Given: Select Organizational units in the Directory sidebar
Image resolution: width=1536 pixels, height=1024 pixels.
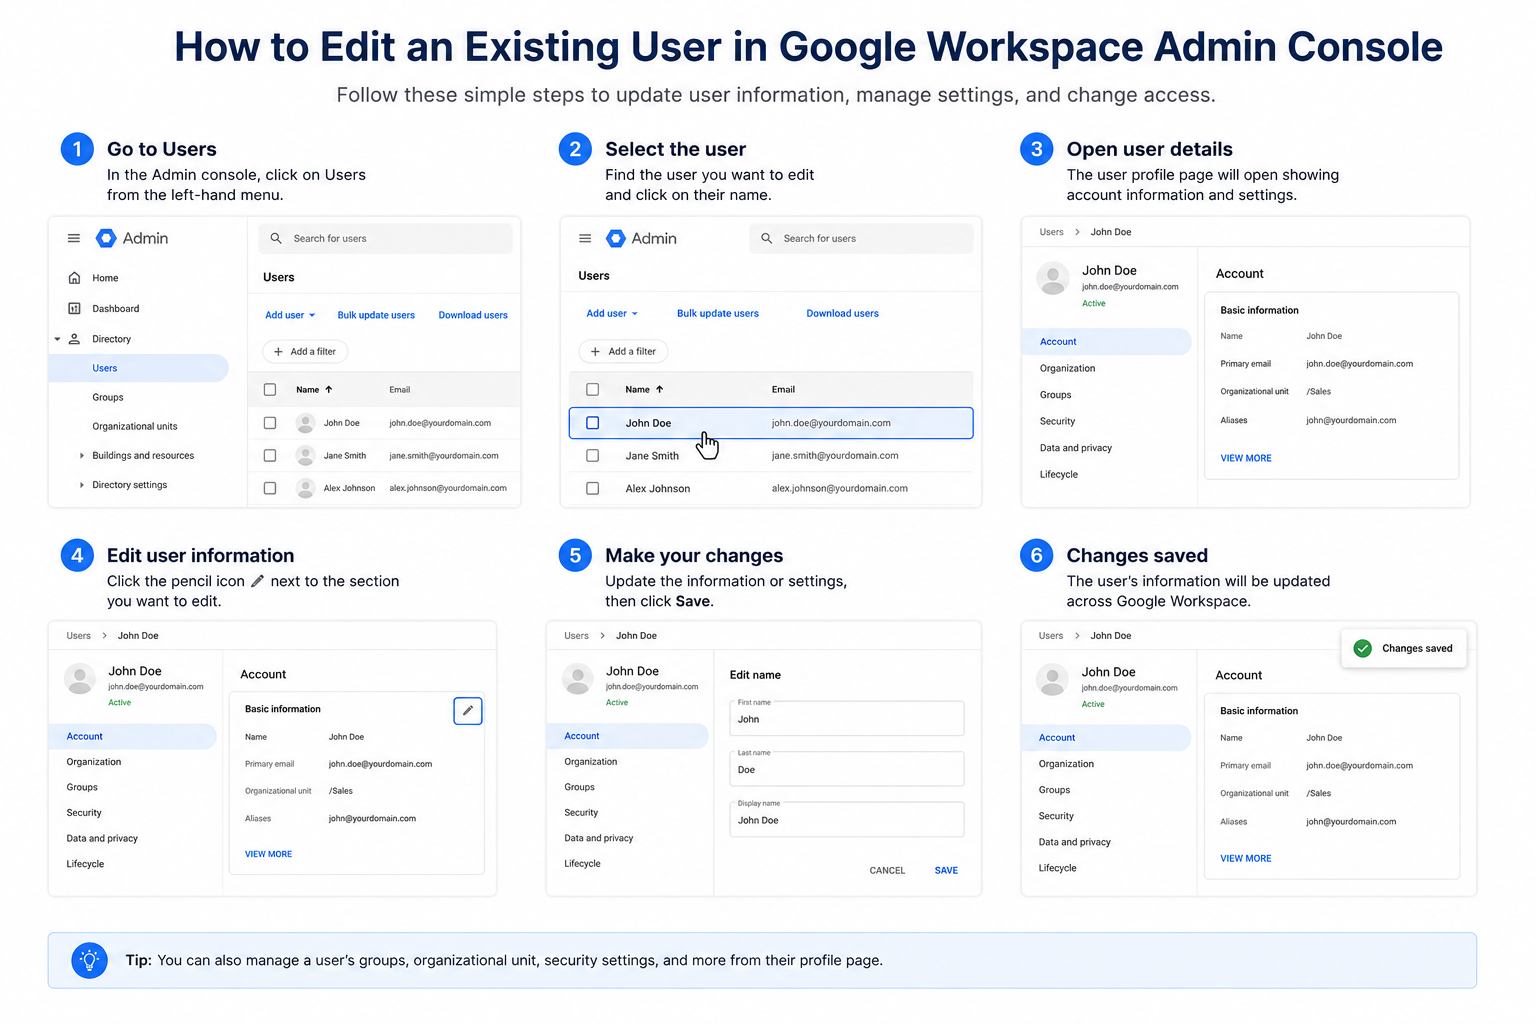Looking at the screenshot, I should [x=135, y=426].
